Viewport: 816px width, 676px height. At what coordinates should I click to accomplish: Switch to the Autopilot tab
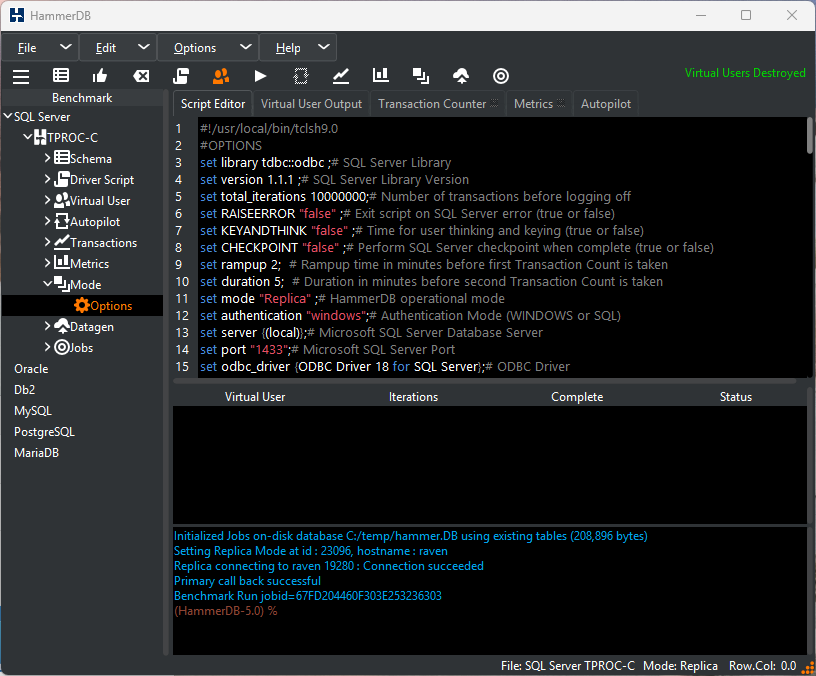pos(606,104)
